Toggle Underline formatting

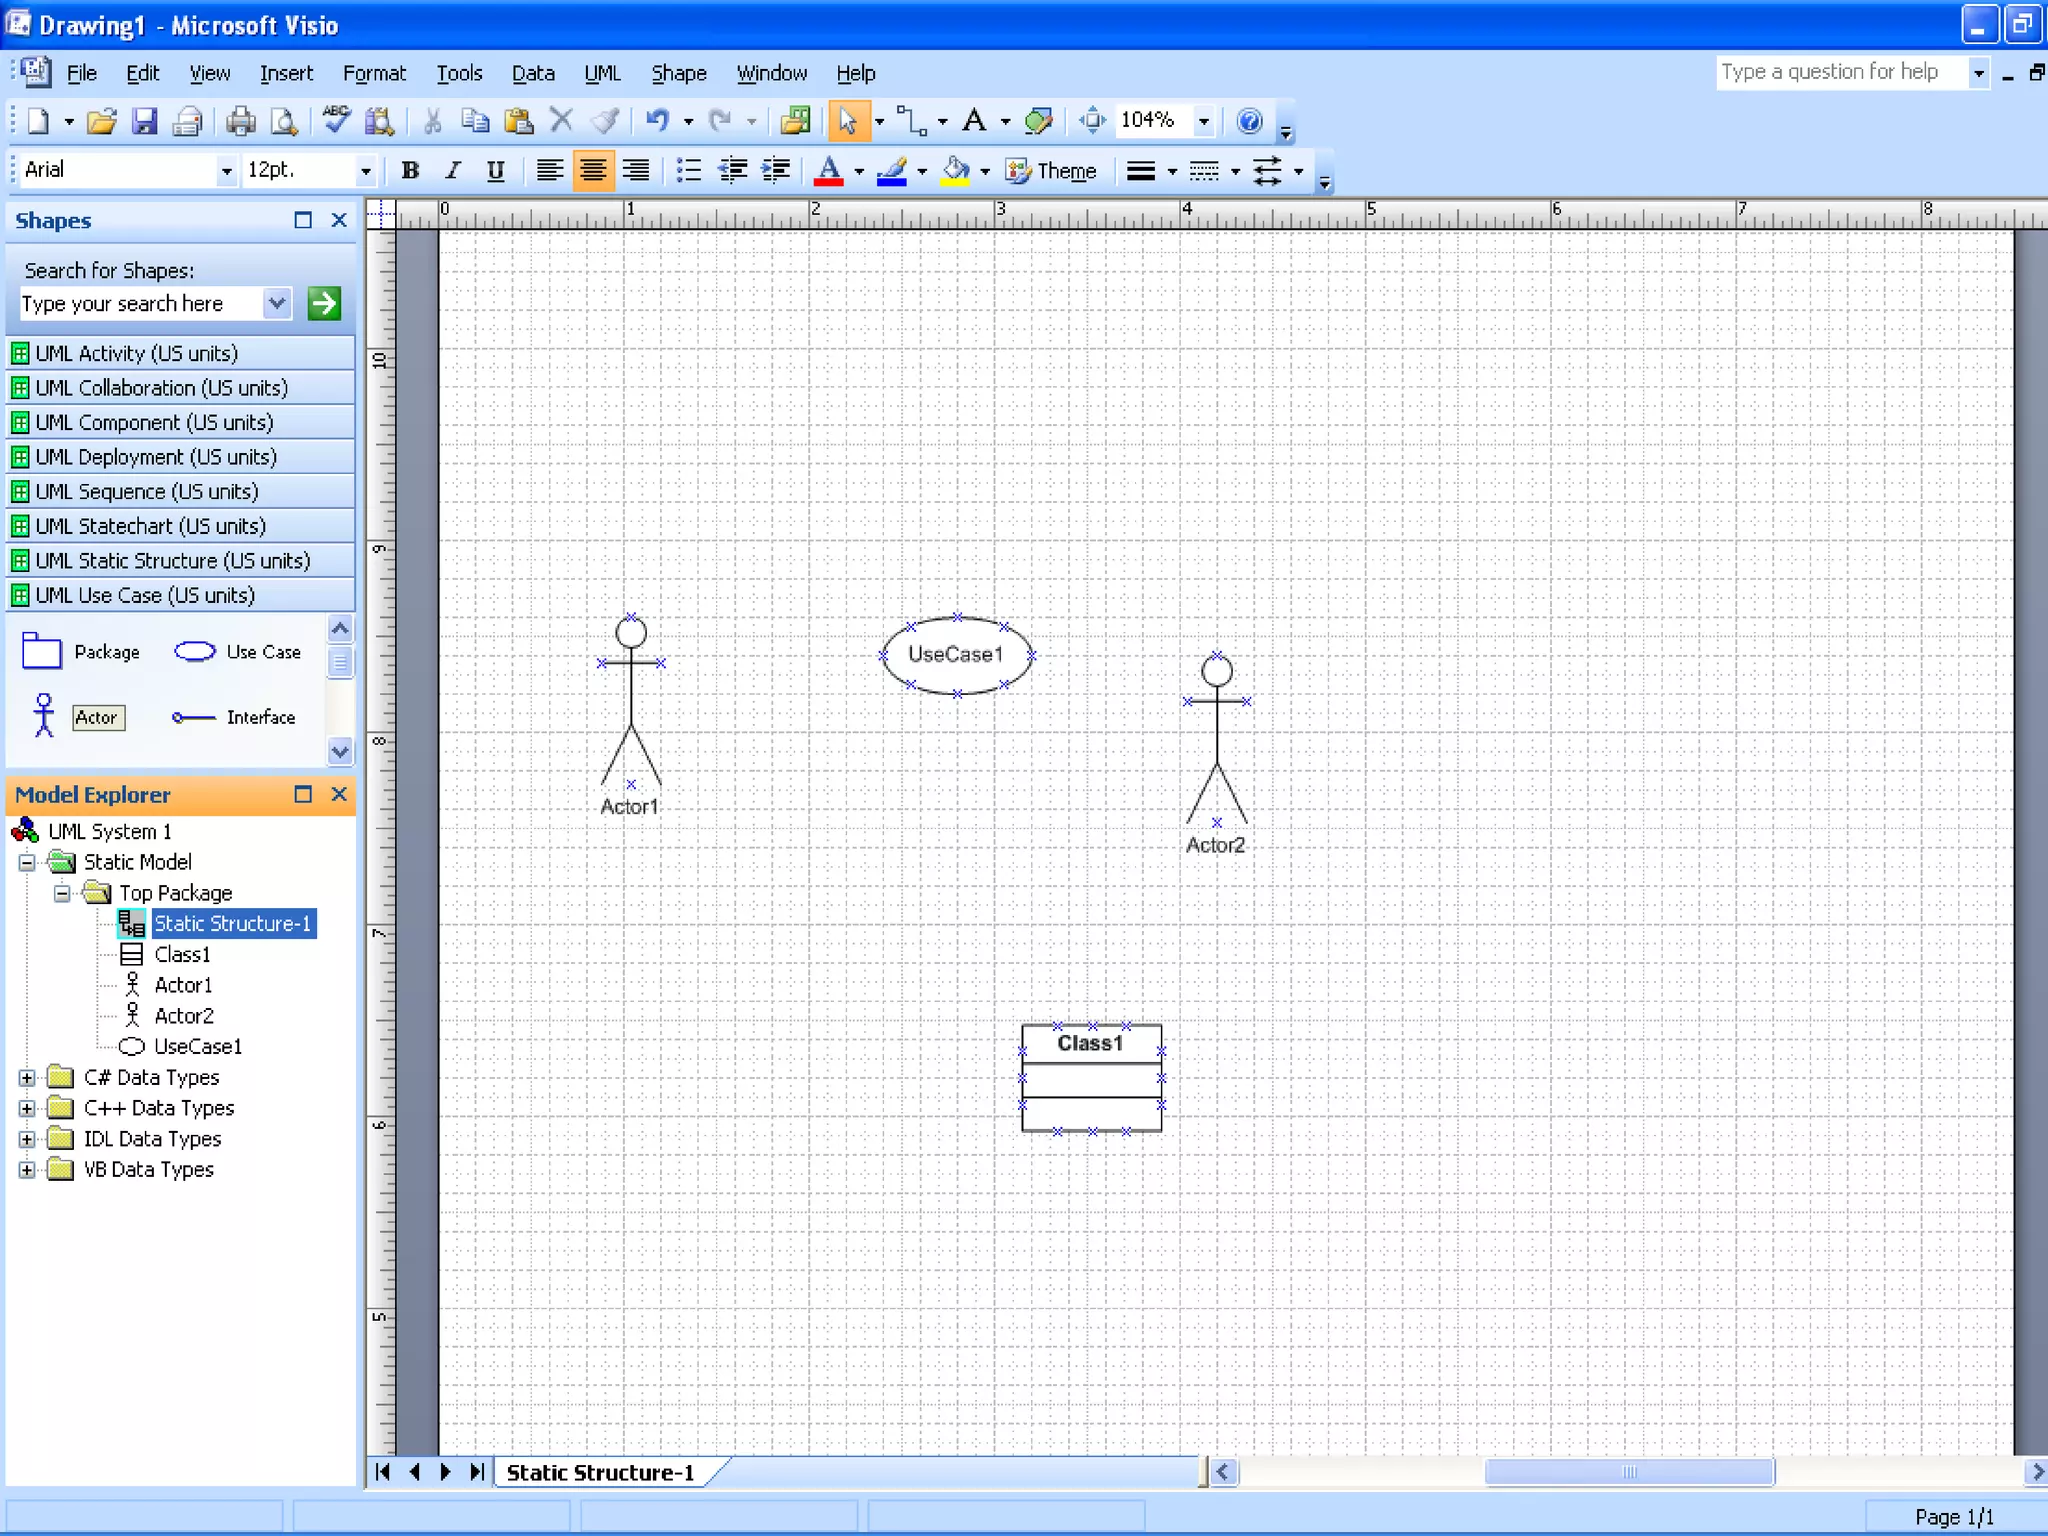(495, 171)
